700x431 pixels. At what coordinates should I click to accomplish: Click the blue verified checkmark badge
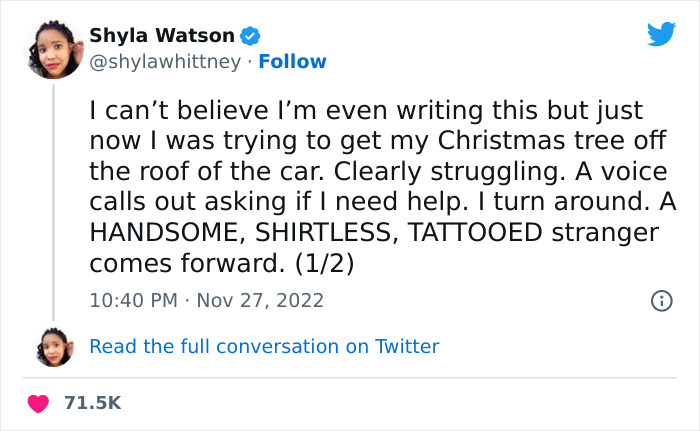pos(250,36)
